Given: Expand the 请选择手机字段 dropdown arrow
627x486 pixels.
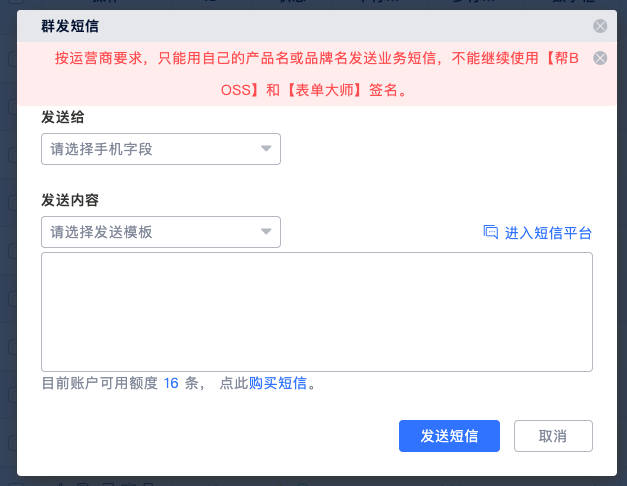Looking at the screenshot, I should (266, 149).
